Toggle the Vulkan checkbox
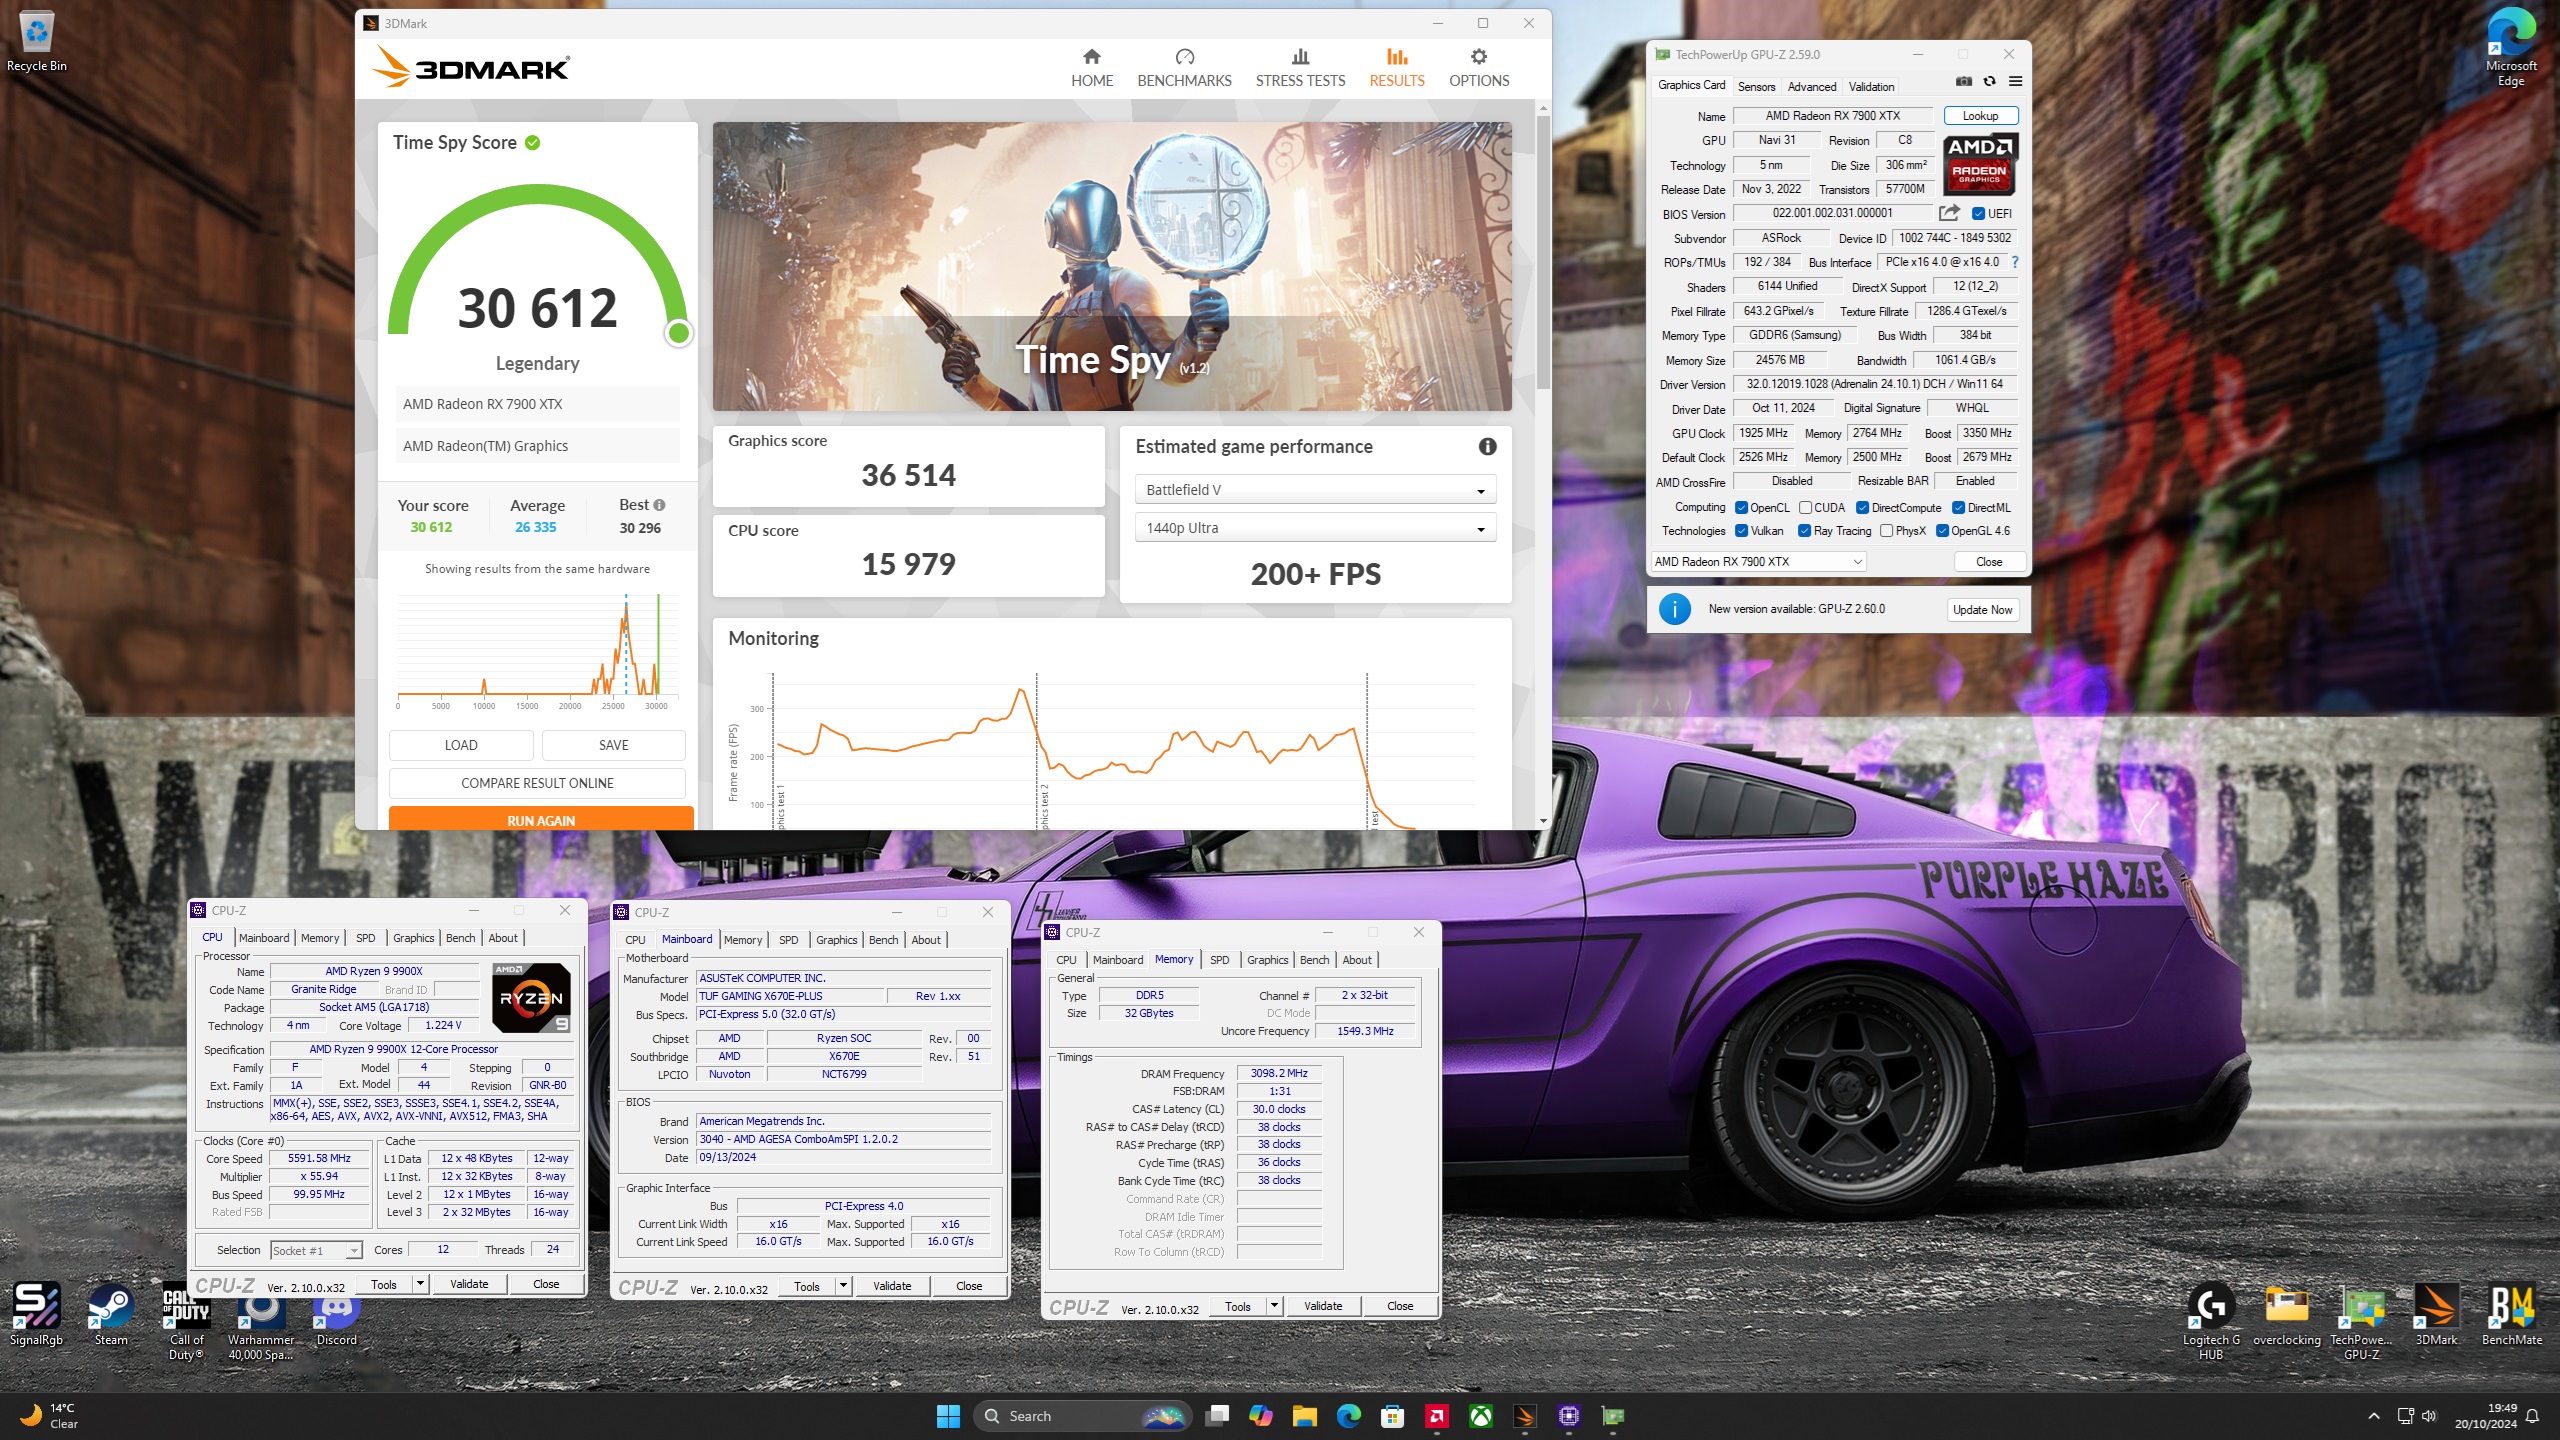The width and height of the screenshot is (2560, 1440). pos(1741,531)
